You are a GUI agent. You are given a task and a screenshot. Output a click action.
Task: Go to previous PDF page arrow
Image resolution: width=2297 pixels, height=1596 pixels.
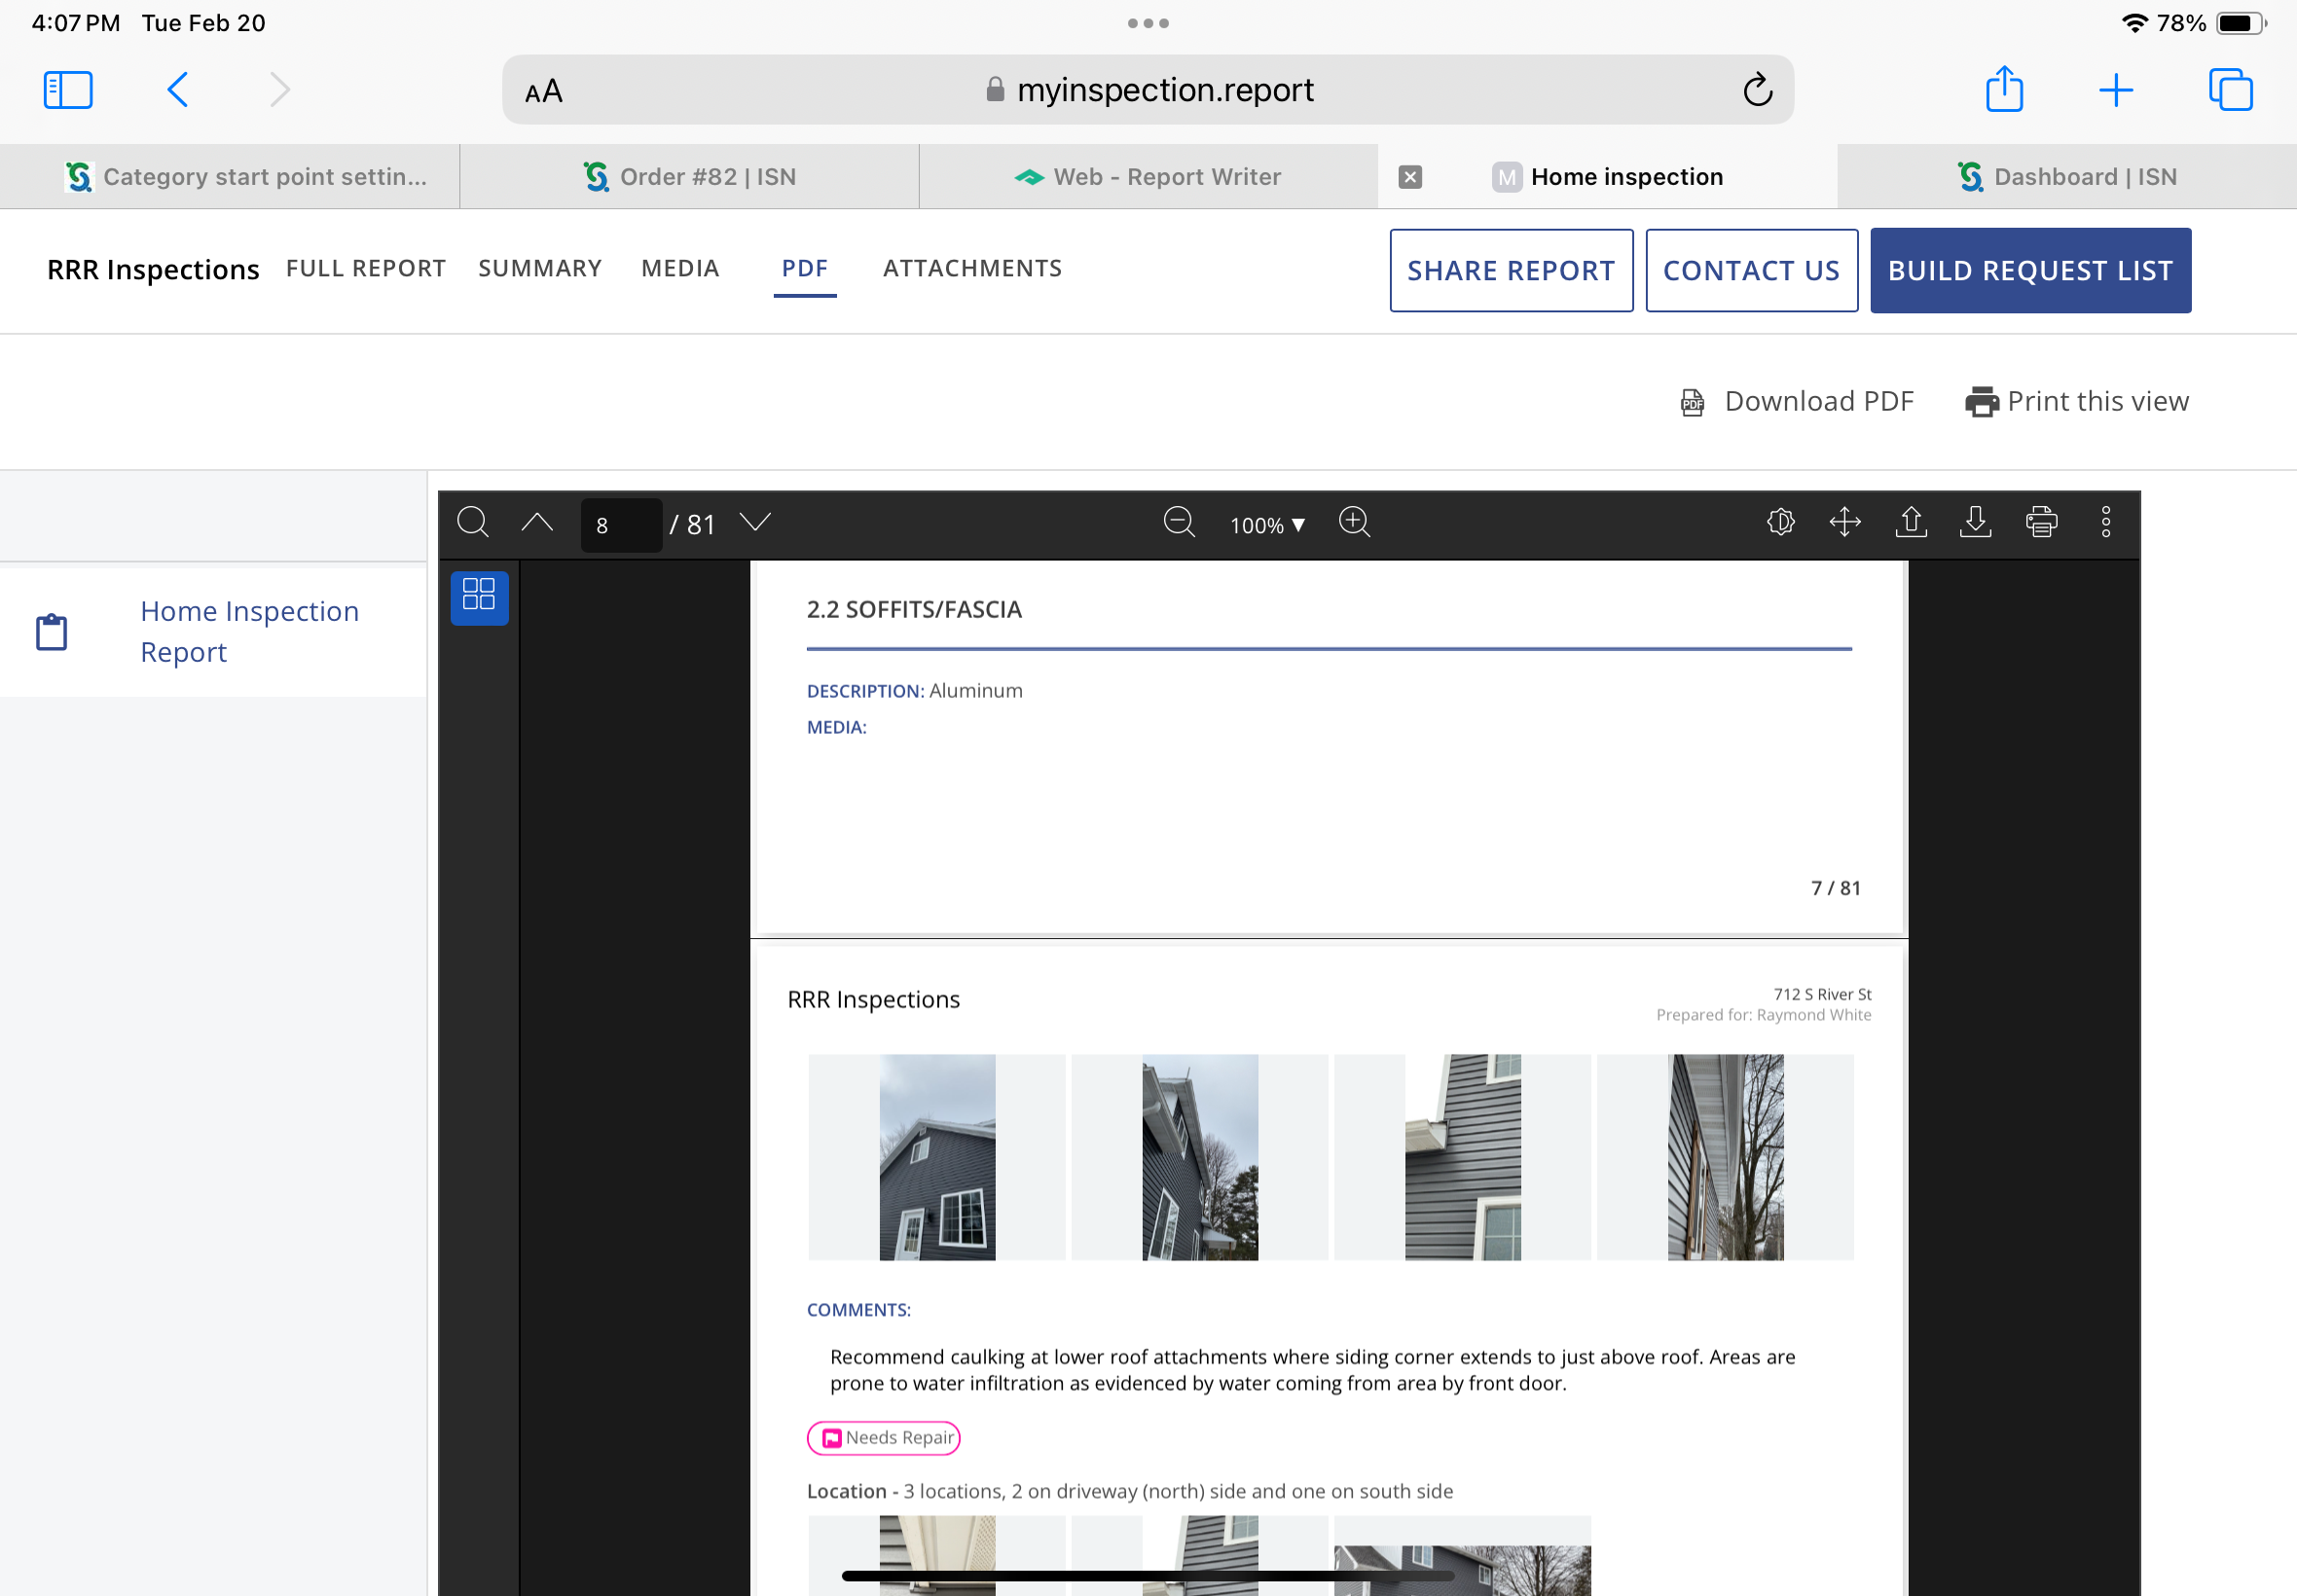[x=537, y=522]
